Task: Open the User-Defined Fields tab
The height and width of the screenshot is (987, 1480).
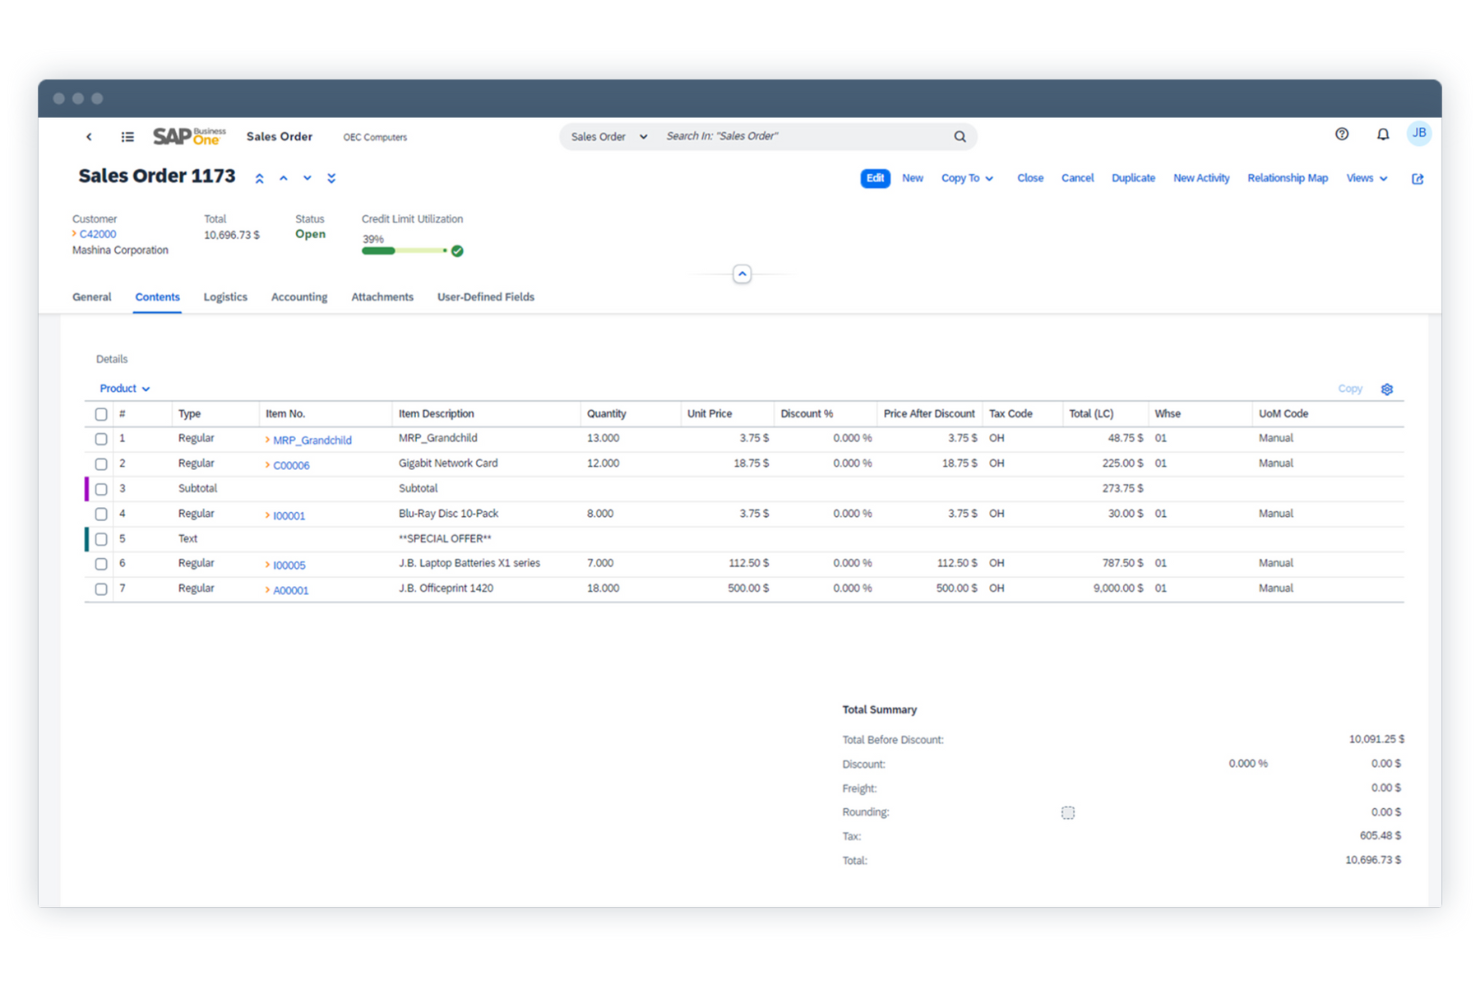Action: point(486,297)
